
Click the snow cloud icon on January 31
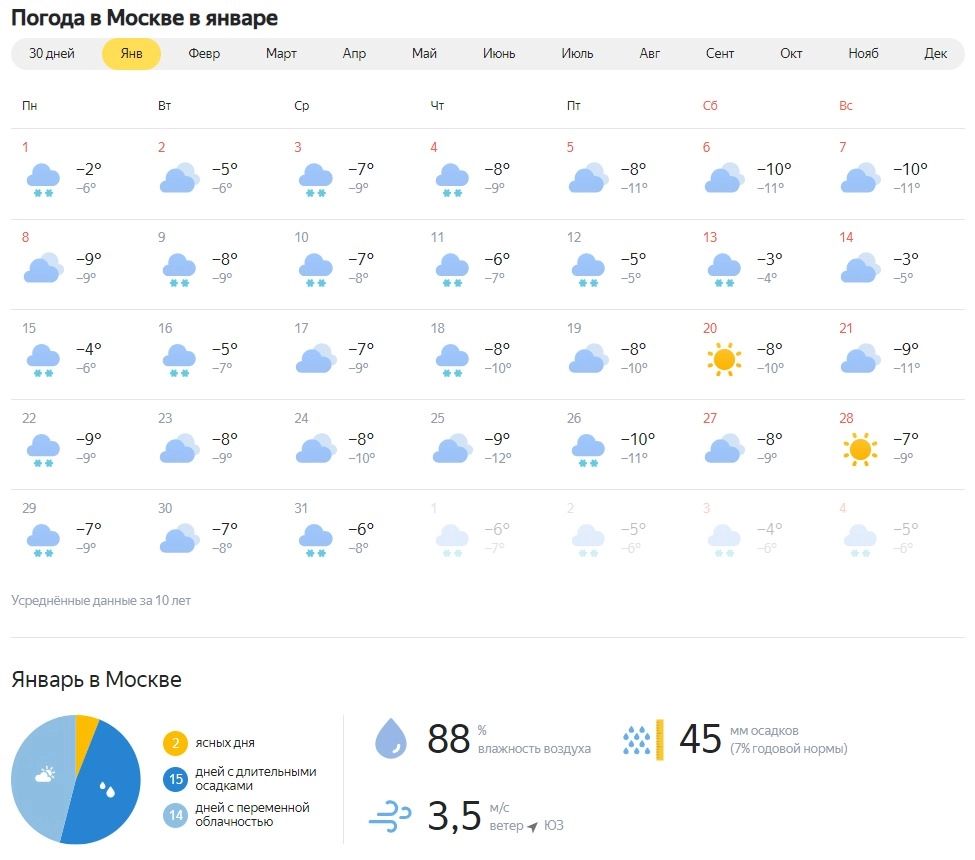tap(315, 540)
